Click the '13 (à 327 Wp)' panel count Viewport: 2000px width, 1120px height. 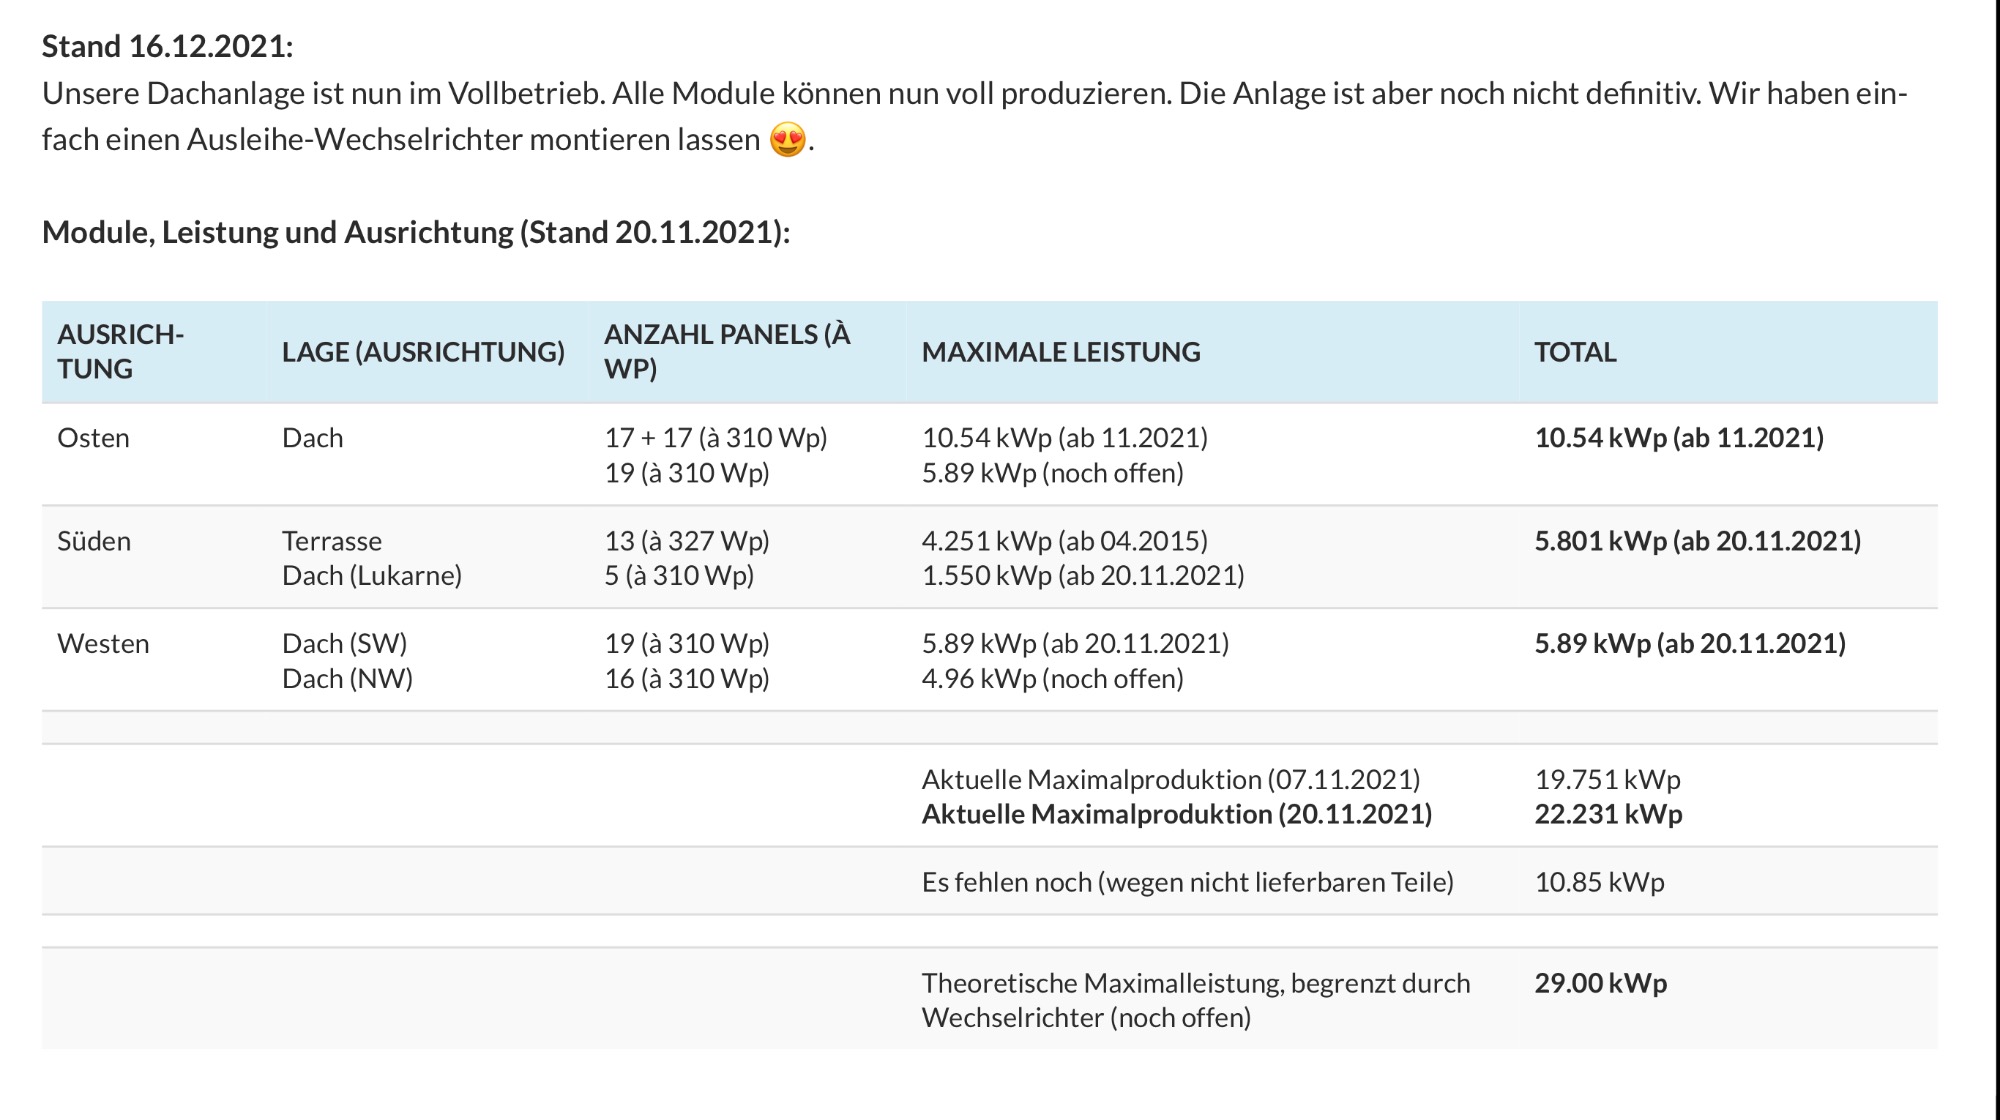click(x=687, y=541)
